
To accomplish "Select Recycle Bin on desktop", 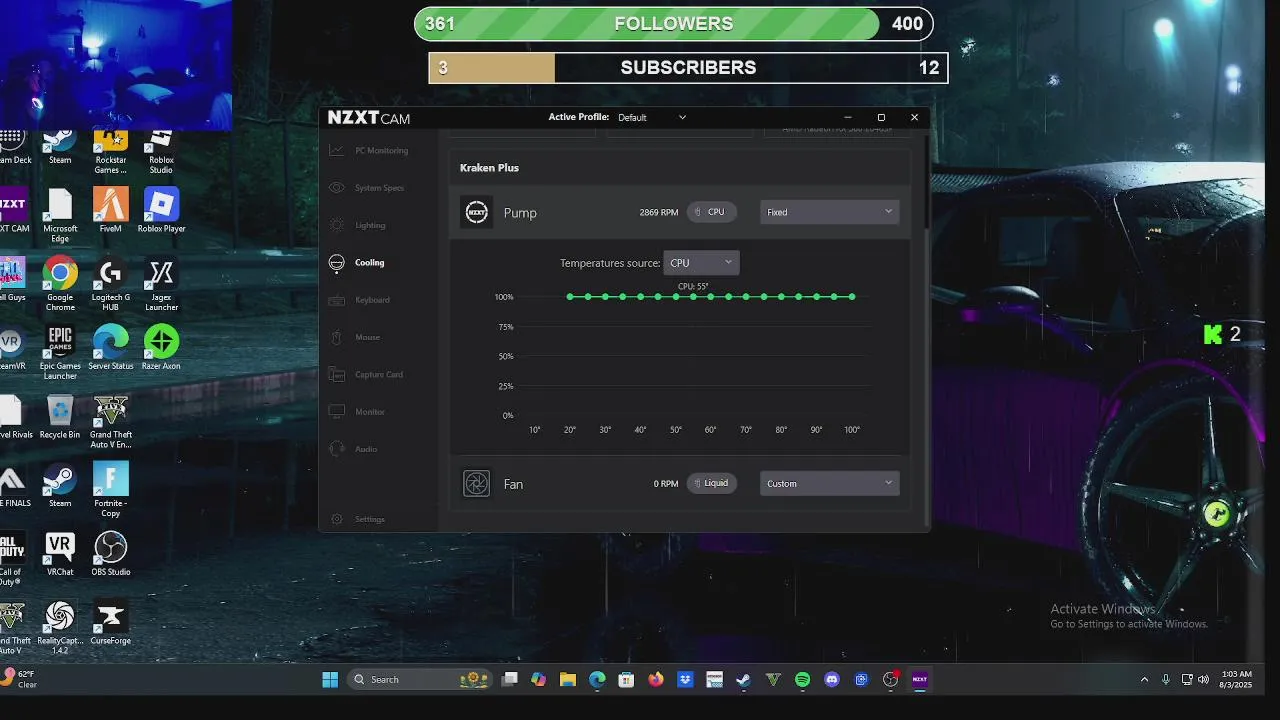I will 60,417.
